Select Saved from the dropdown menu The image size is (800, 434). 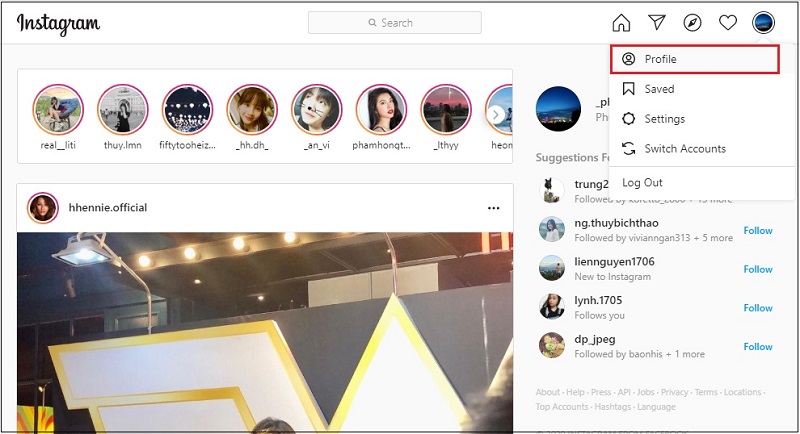coord(659,89)
